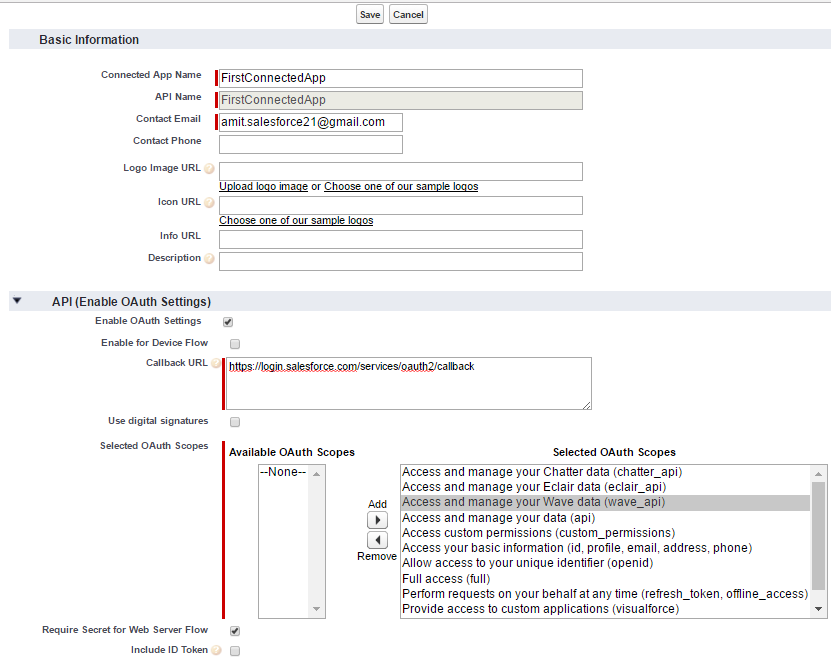This screenshot has width=831, height=660.
Task: Click the Contact Phone field
Action: 311,144
